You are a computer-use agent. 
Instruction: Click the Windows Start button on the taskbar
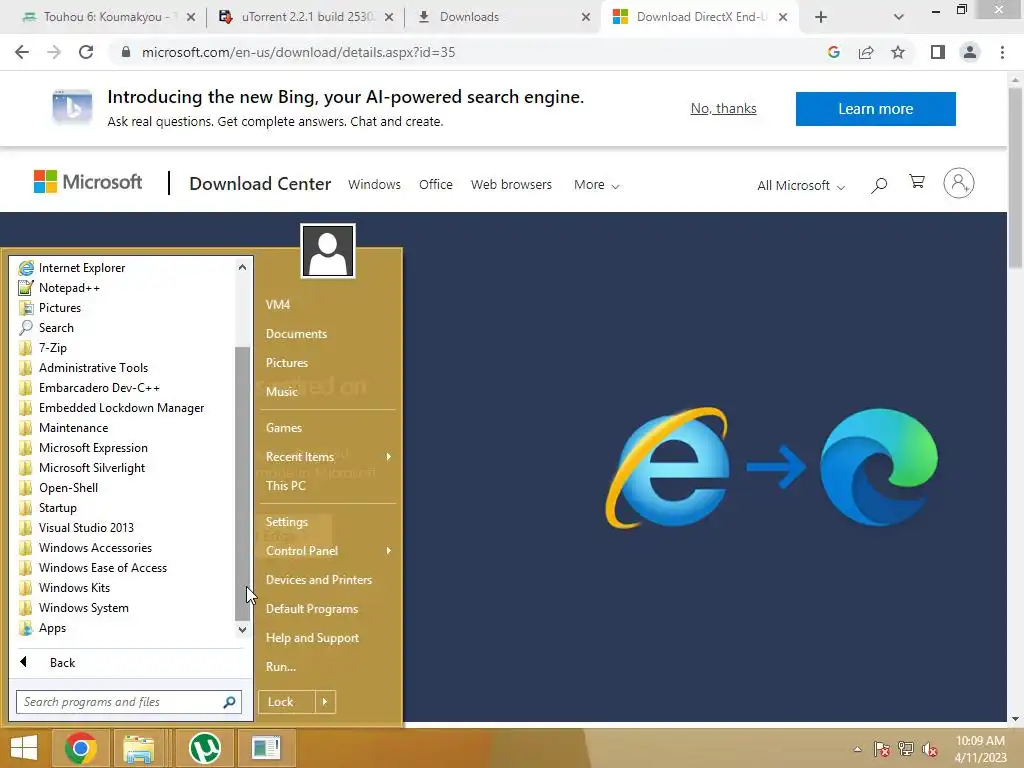click(24, 748)
